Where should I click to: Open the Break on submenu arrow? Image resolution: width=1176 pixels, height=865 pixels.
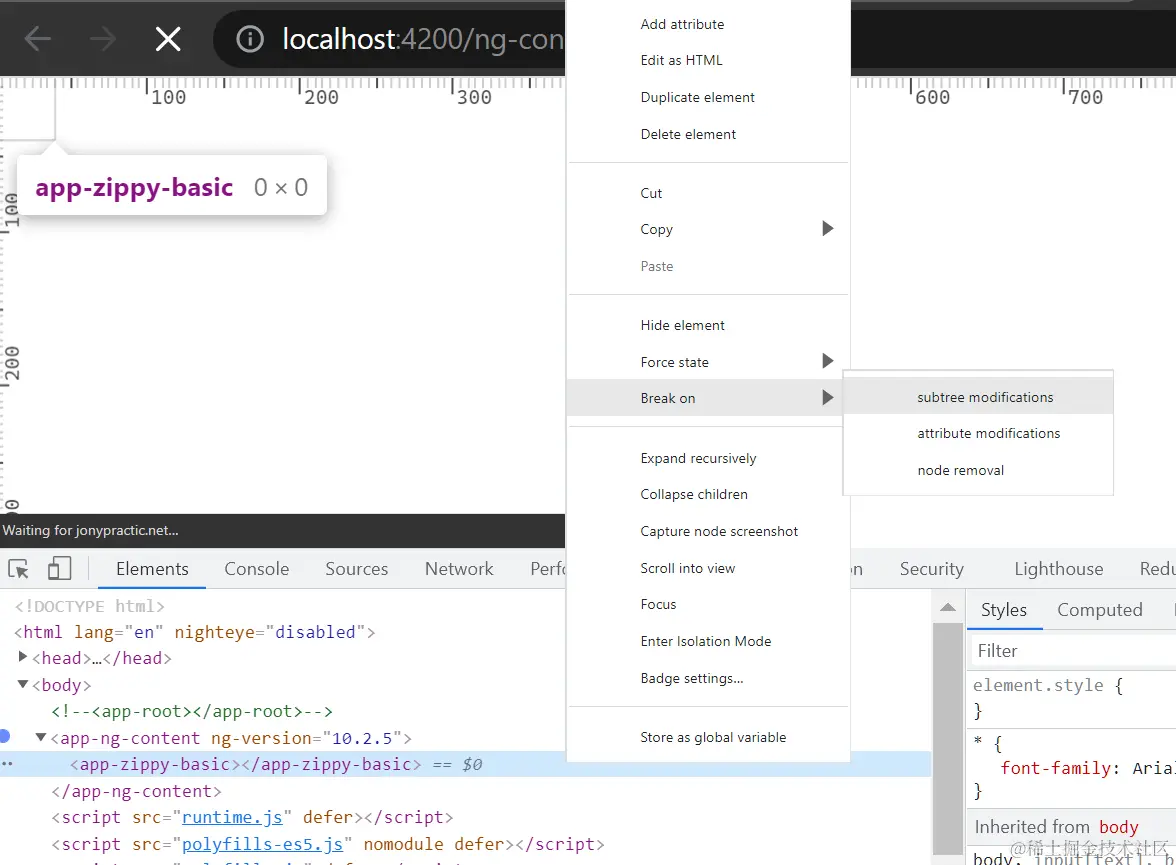(x=827, y=398)
